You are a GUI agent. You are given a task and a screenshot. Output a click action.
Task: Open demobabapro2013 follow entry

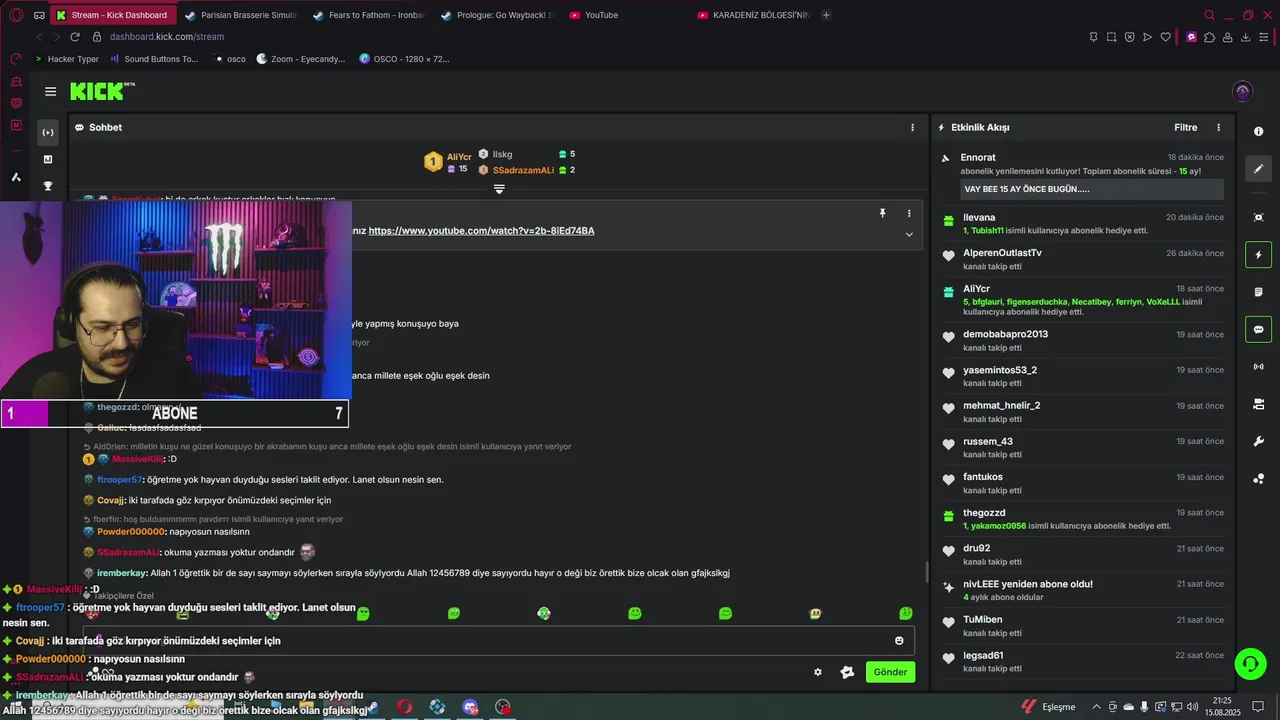coord(1081,341)
